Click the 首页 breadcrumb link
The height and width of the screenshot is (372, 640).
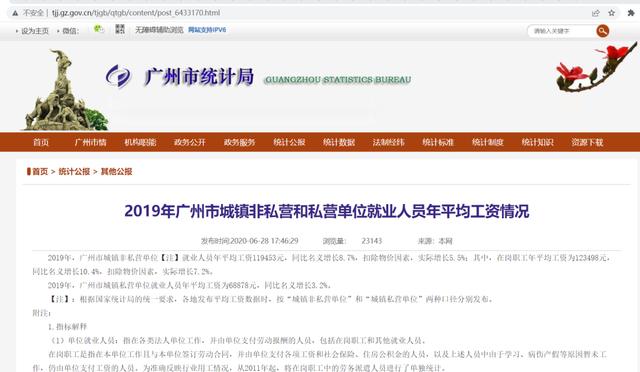(x=40, y=172)
